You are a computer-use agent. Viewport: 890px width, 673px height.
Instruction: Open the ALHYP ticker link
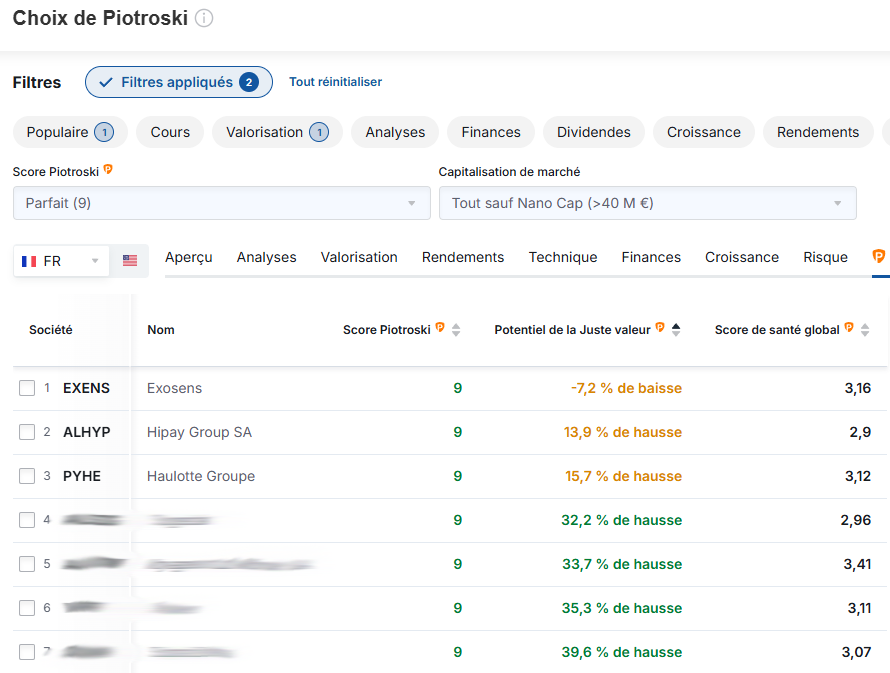pyautogui.click(x=87, y=432)
